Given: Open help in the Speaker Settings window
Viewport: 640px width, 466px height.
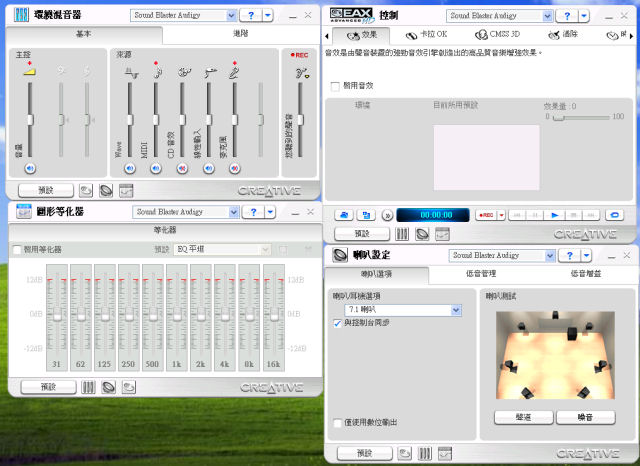Looking at the screenshot, I should coord(569,256).
